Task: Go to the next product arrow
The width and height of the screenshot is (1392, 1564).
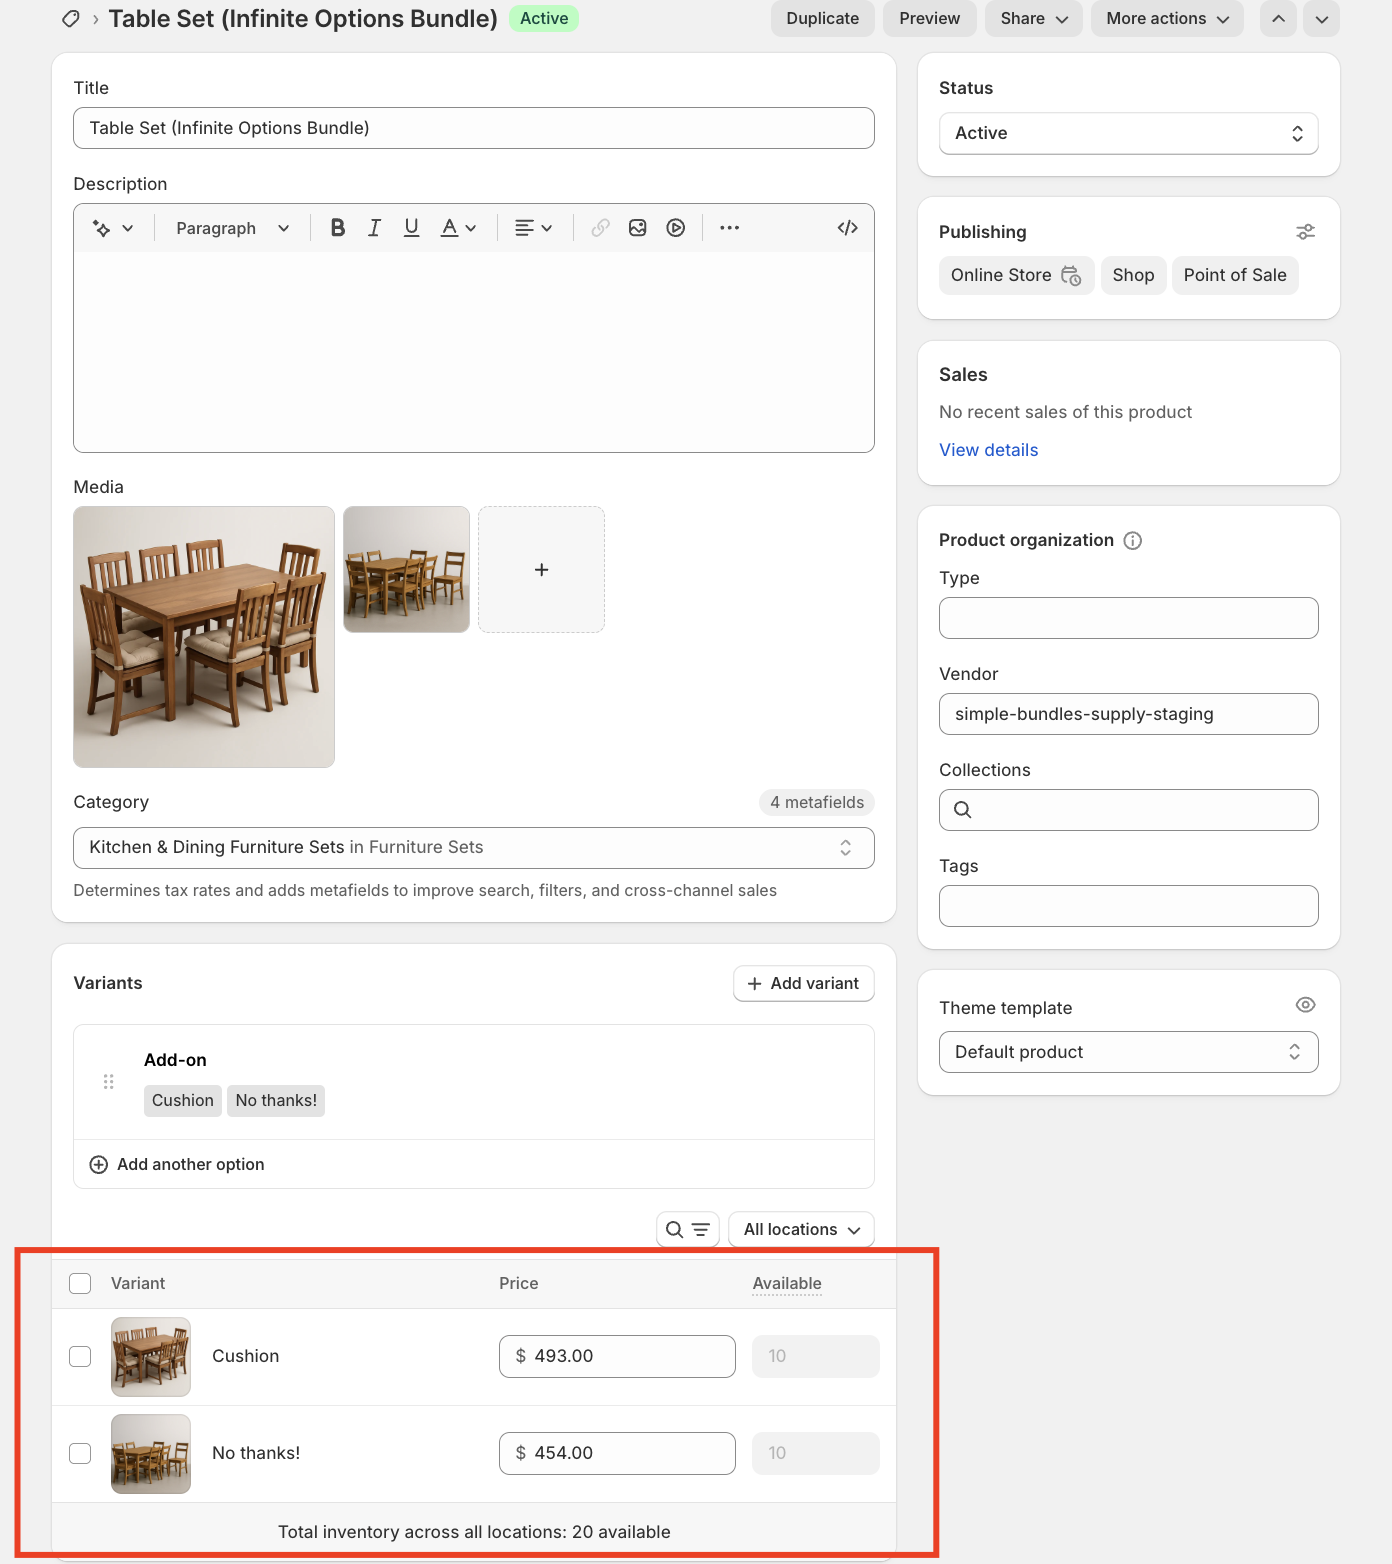Action: click(1321, 19)
